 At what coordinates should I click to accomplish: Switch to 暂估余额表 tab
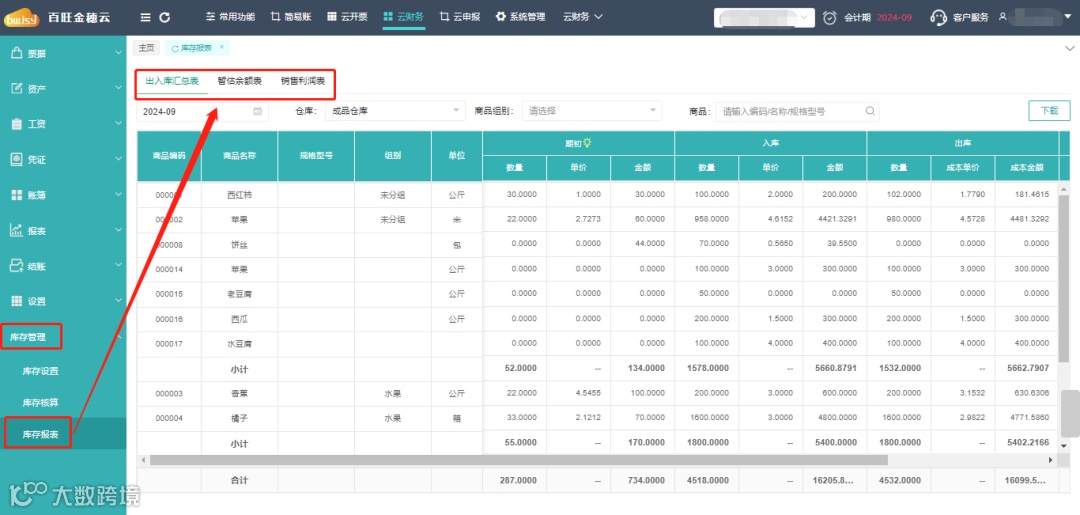point(240,81)
